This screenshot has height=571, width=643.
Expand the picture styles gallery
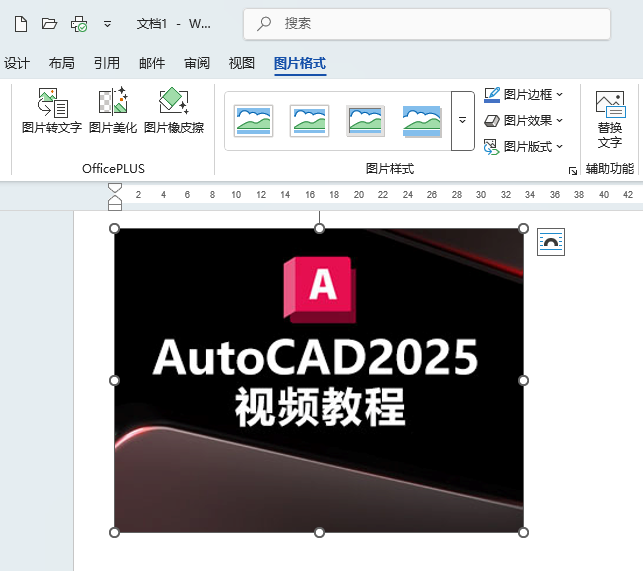coord(463,121)
